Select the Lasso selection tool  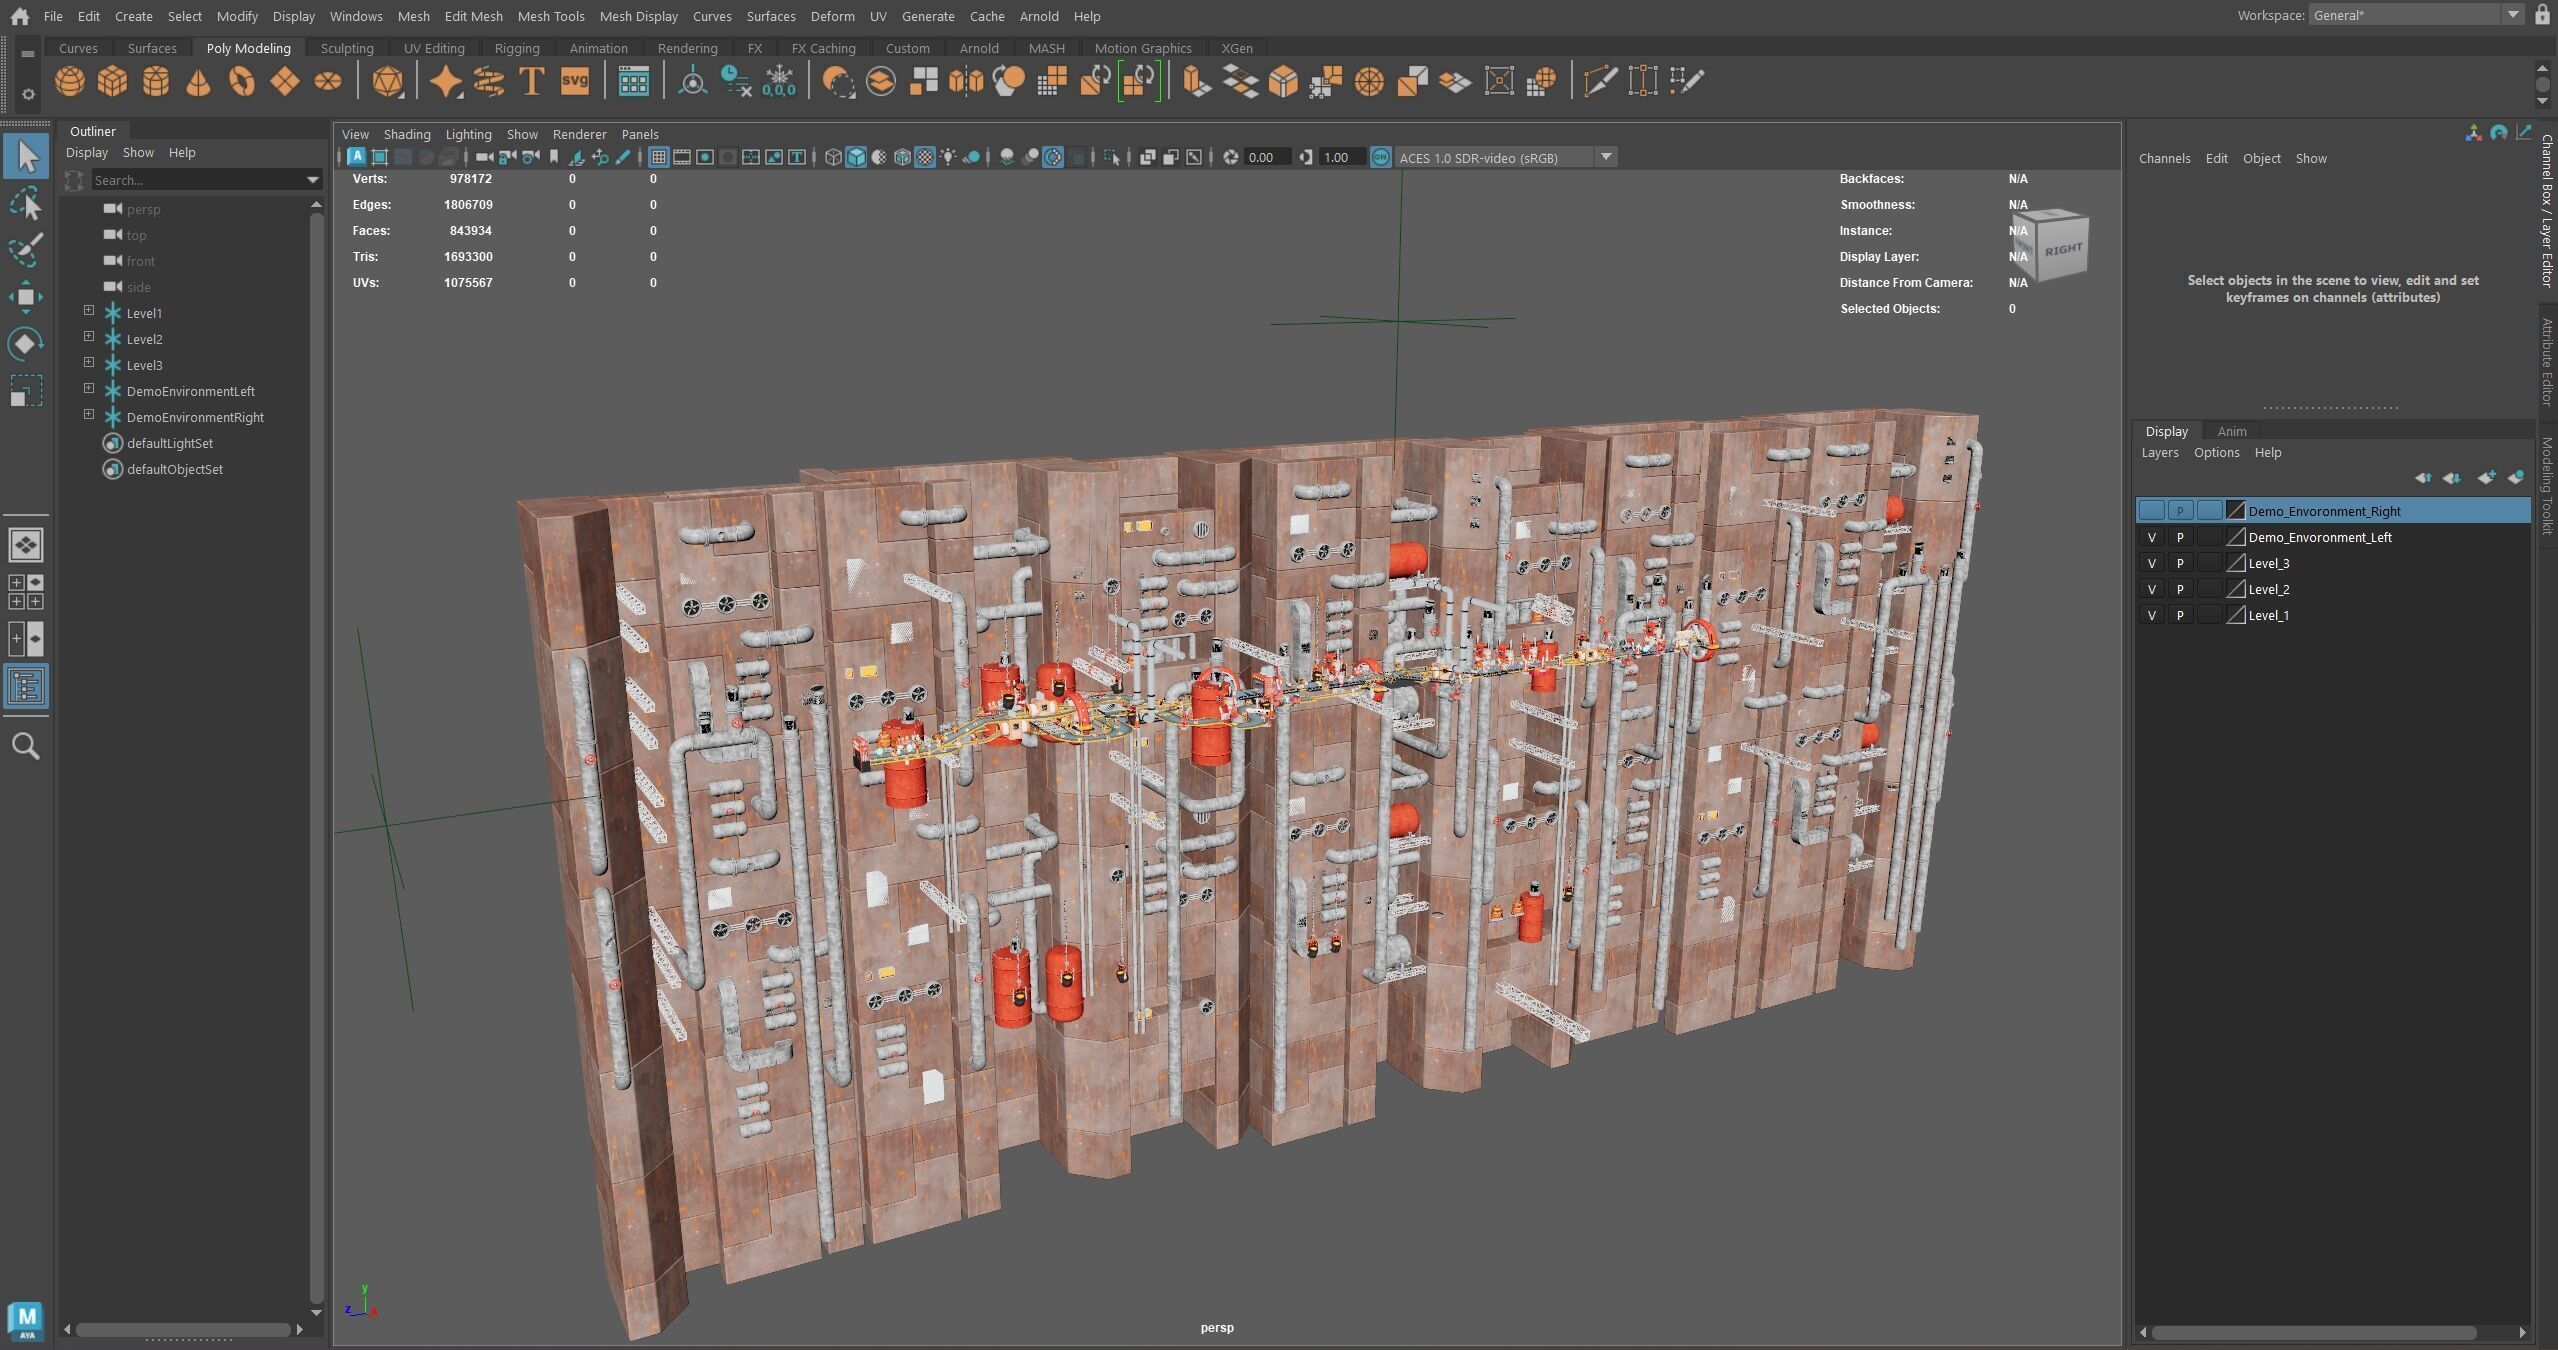[x=26, y=204]
